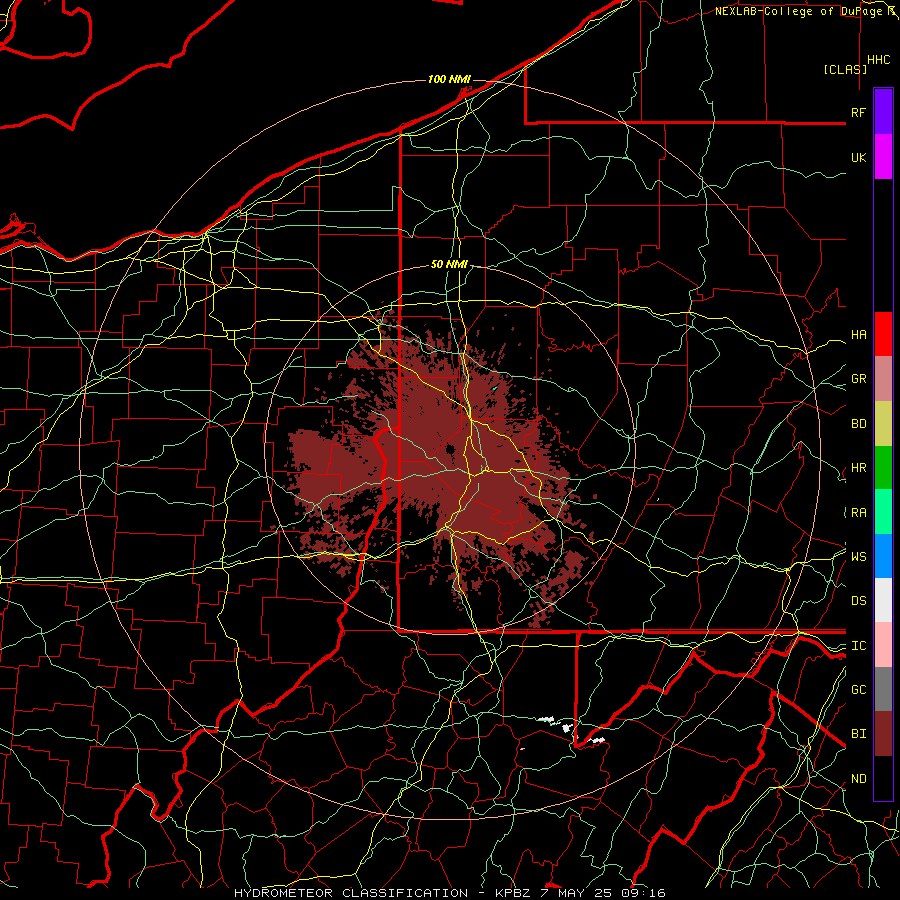Click the 50 NMI range ring label
The width and height of the screenshot is (900, 900).
click(x=449, y=264)
